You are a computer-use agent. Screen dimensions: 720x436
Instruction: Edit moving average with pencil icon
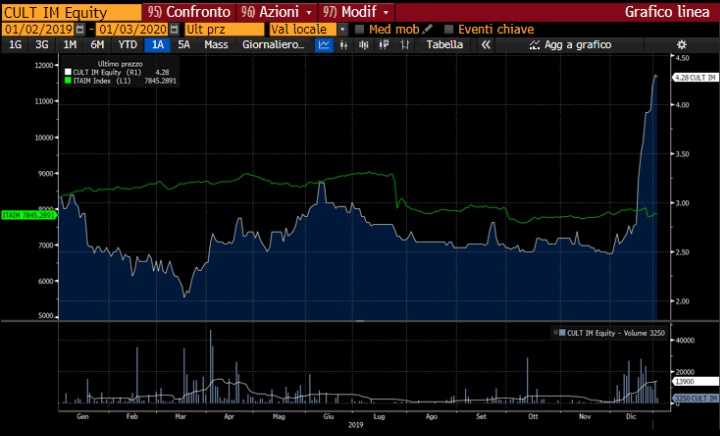click(427, 29)
